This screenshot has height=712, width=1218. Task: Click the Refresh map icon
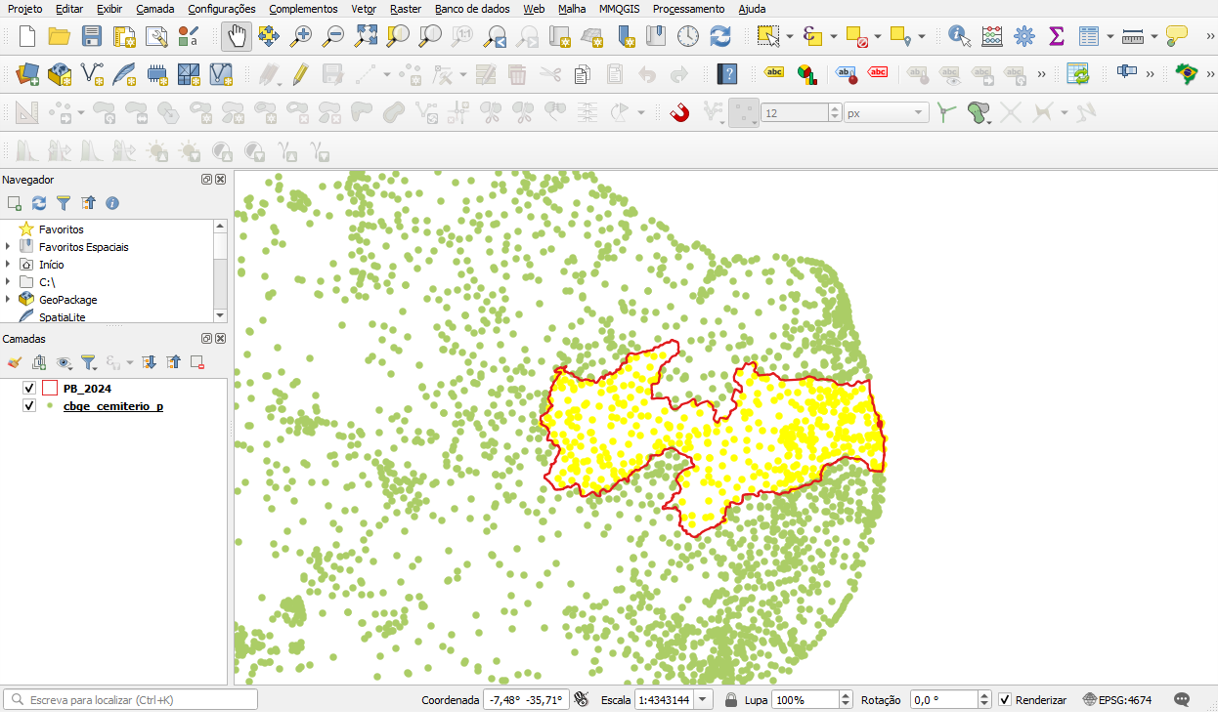720,37
